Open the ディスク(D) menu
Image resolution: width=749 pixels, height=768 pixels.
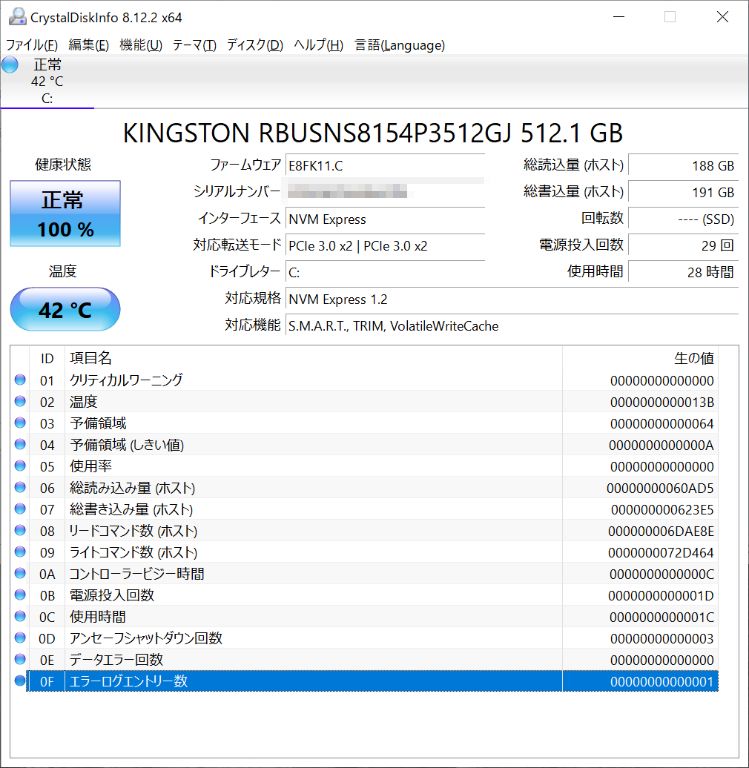coord(255,46)
